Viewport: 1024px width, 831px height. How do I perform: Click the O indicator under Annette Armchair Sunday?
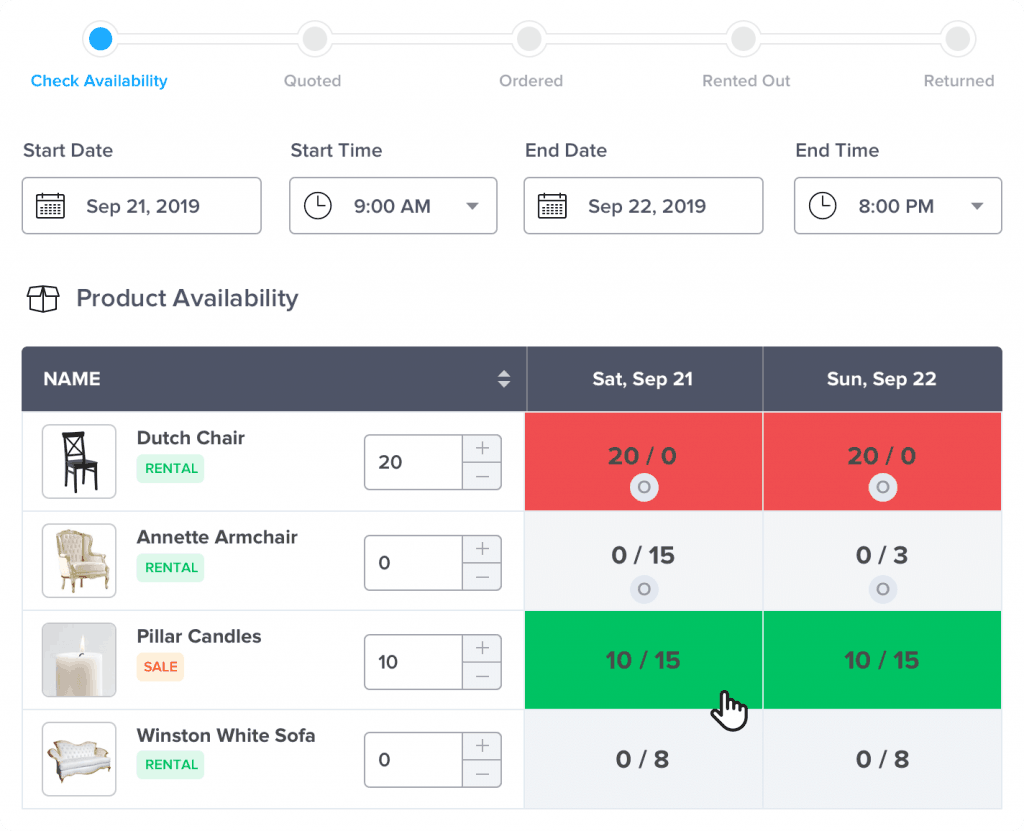(882, 590)
